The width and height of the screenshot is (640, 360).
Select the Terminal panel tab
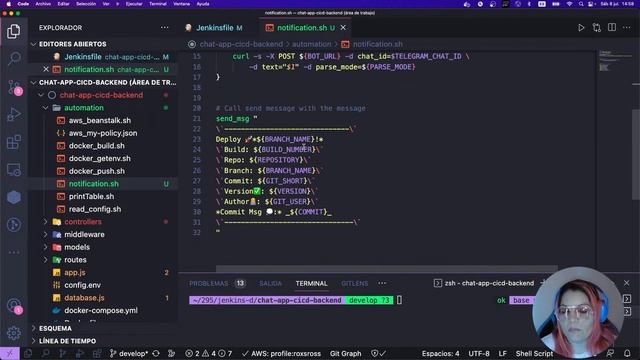click(311, 283)
